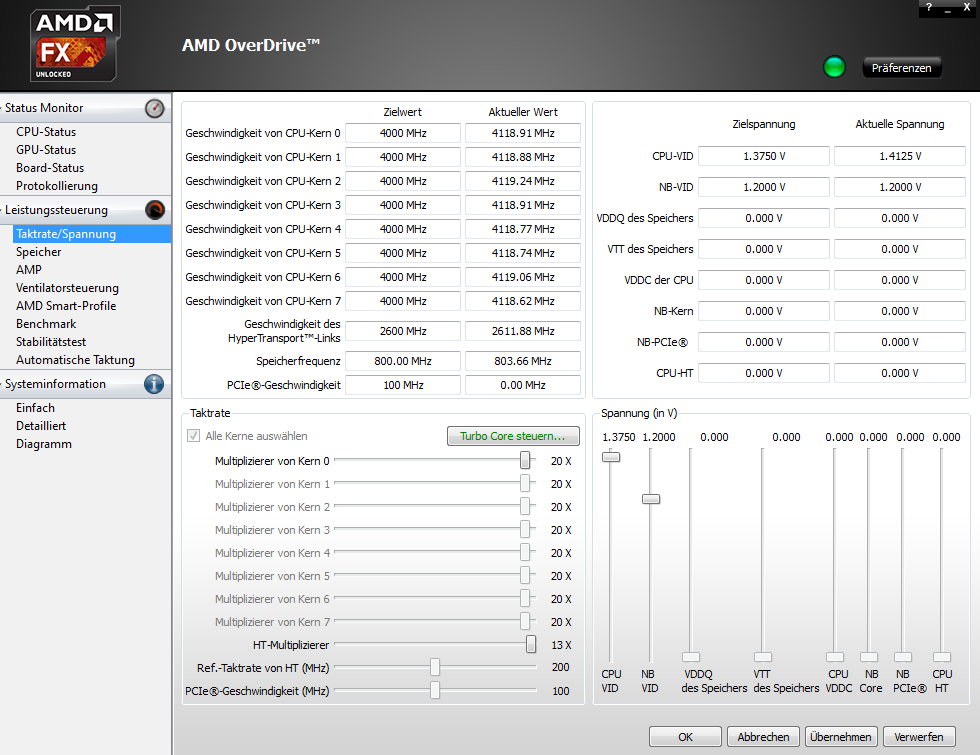Open Einfach system information

point(36,408)
